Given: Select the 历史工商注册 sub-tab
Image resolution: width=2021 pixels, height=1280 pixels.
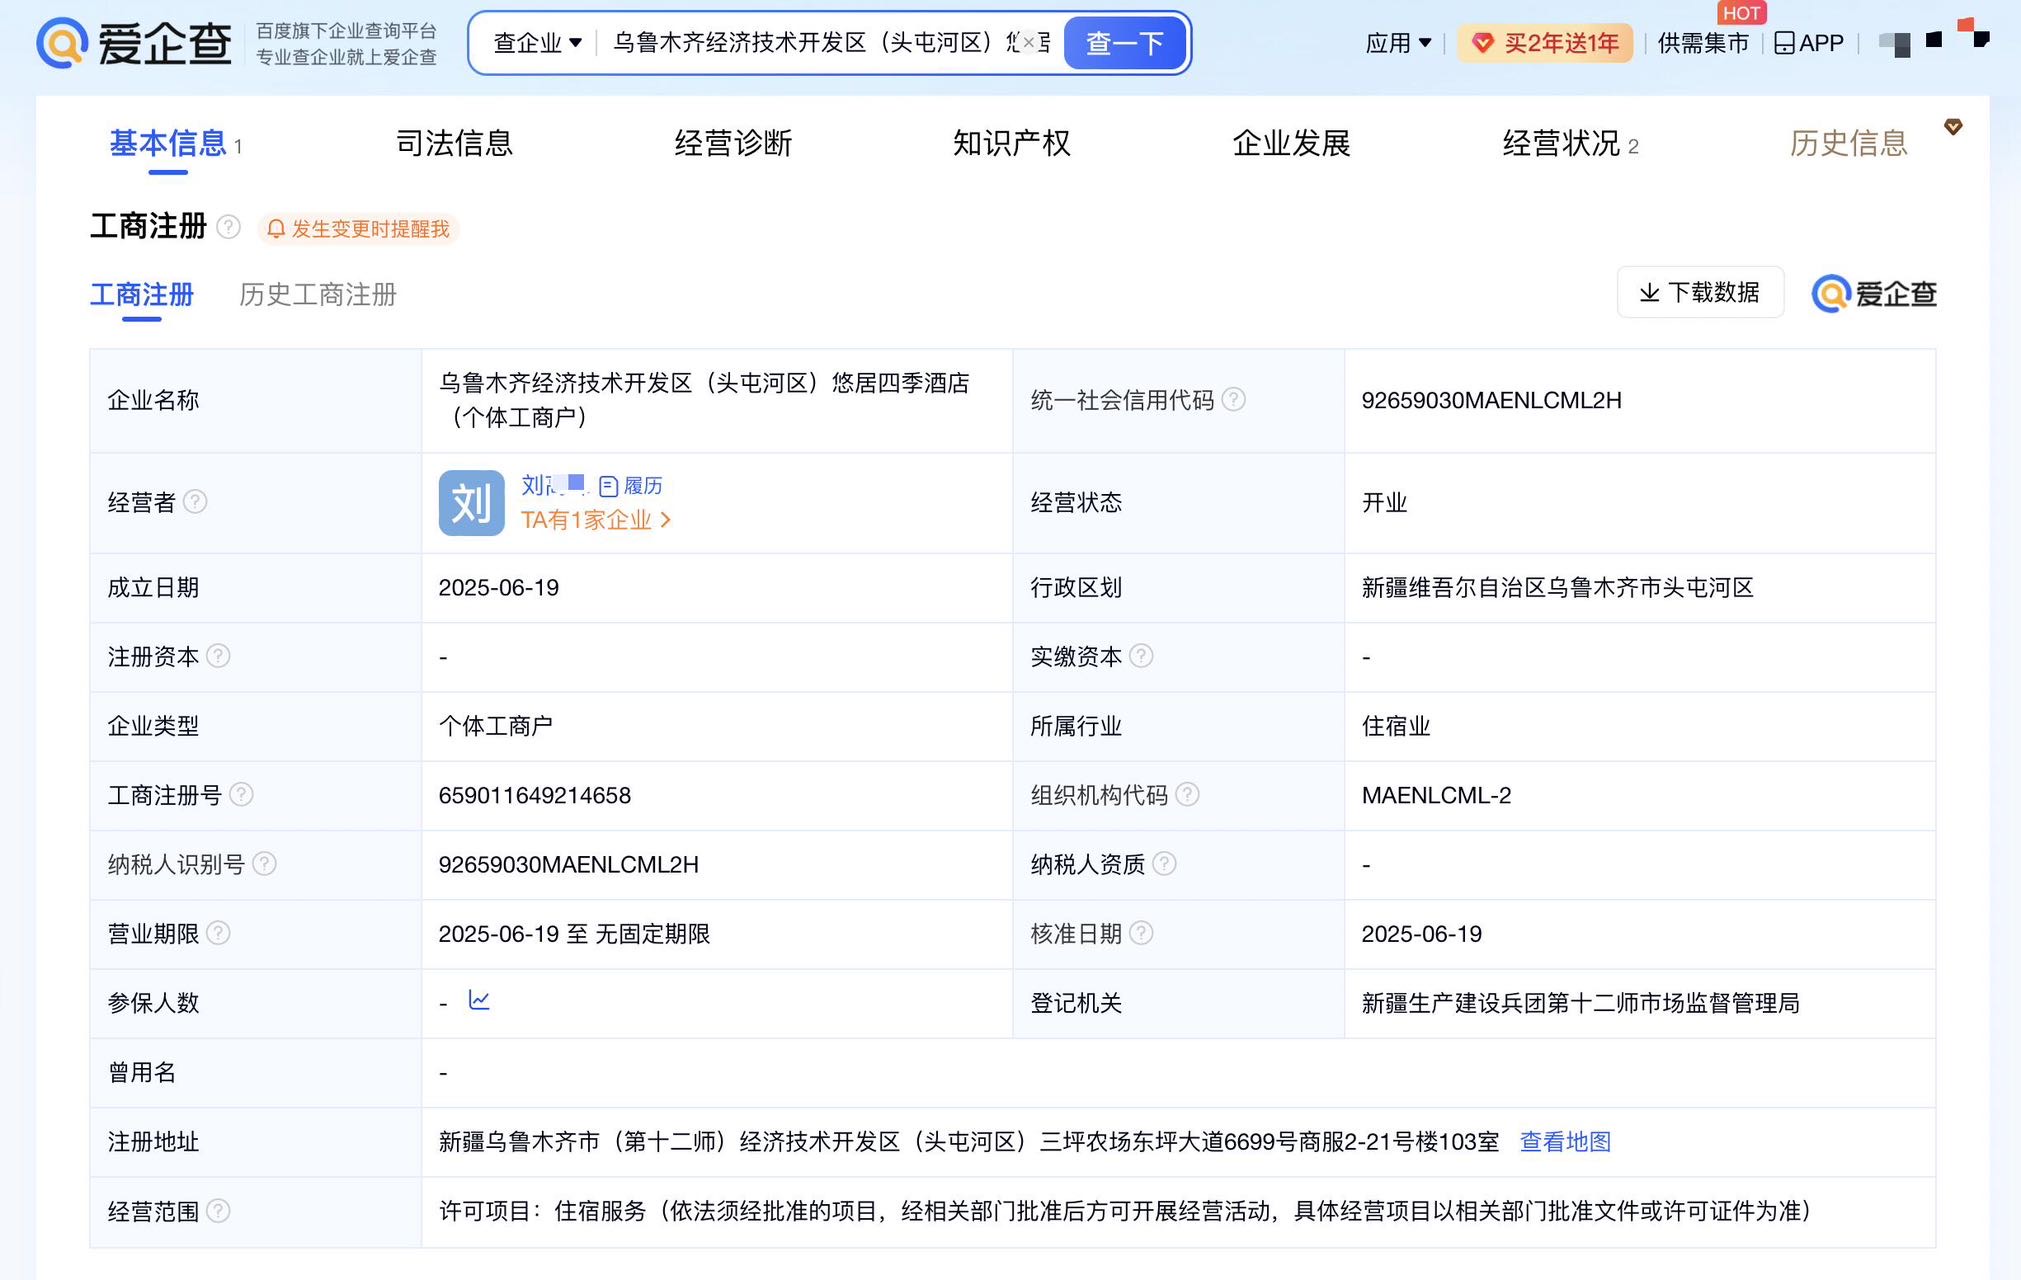Looking at the screenshot, I should (318, 294).
